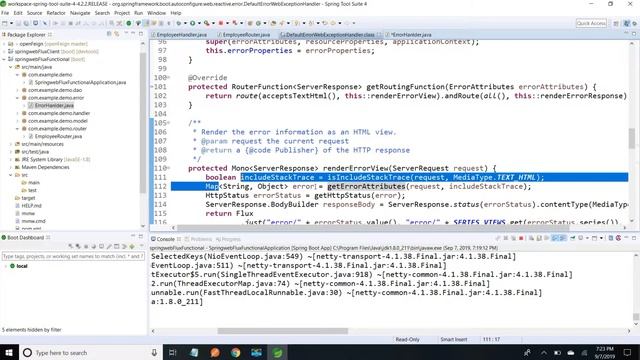Expand the com.example.demo.handler package
This screenshot has height=360, width=640.
18,113
